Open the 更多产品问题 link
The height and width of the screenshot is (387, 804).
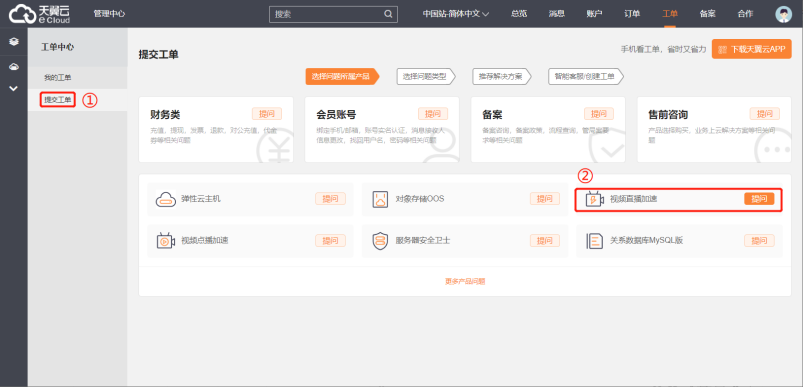[x=465, y=281]
